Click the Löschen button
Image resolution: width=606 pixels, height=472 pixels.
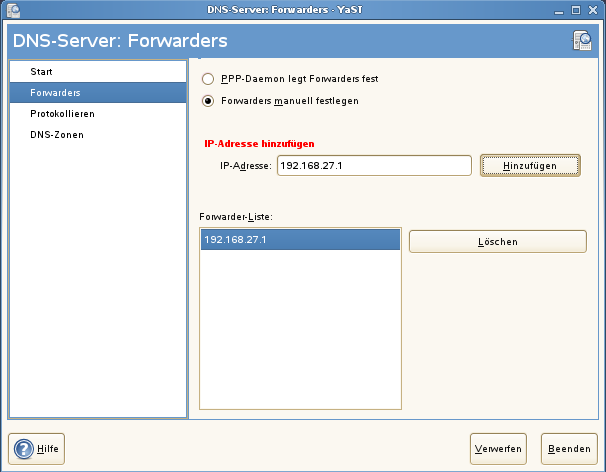point(498,242)
